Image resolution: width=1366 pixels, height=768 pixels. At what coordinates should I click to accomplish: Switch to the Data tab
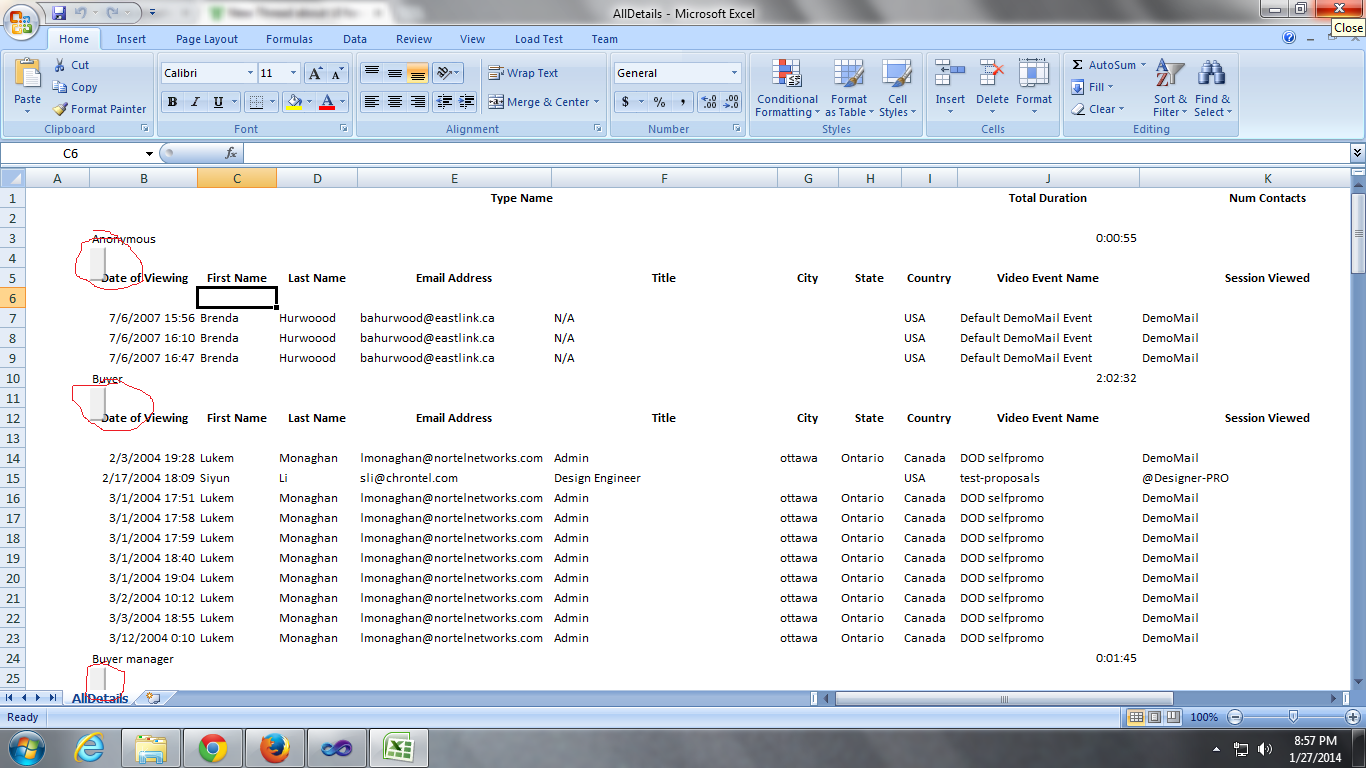tap(355, 39)
